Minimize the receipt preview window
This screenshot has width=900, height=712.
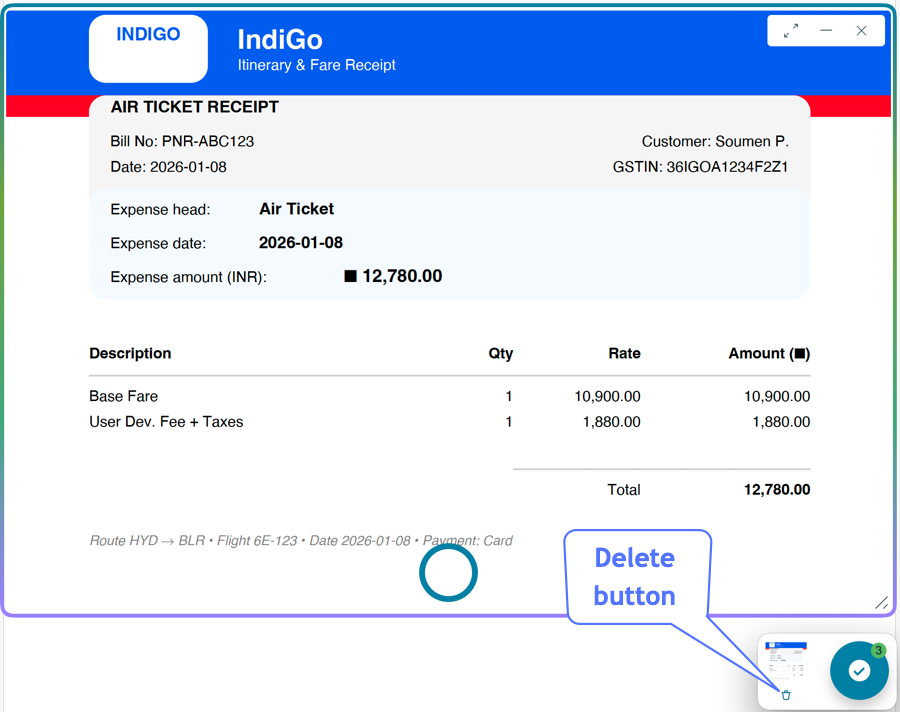[826, 30]
